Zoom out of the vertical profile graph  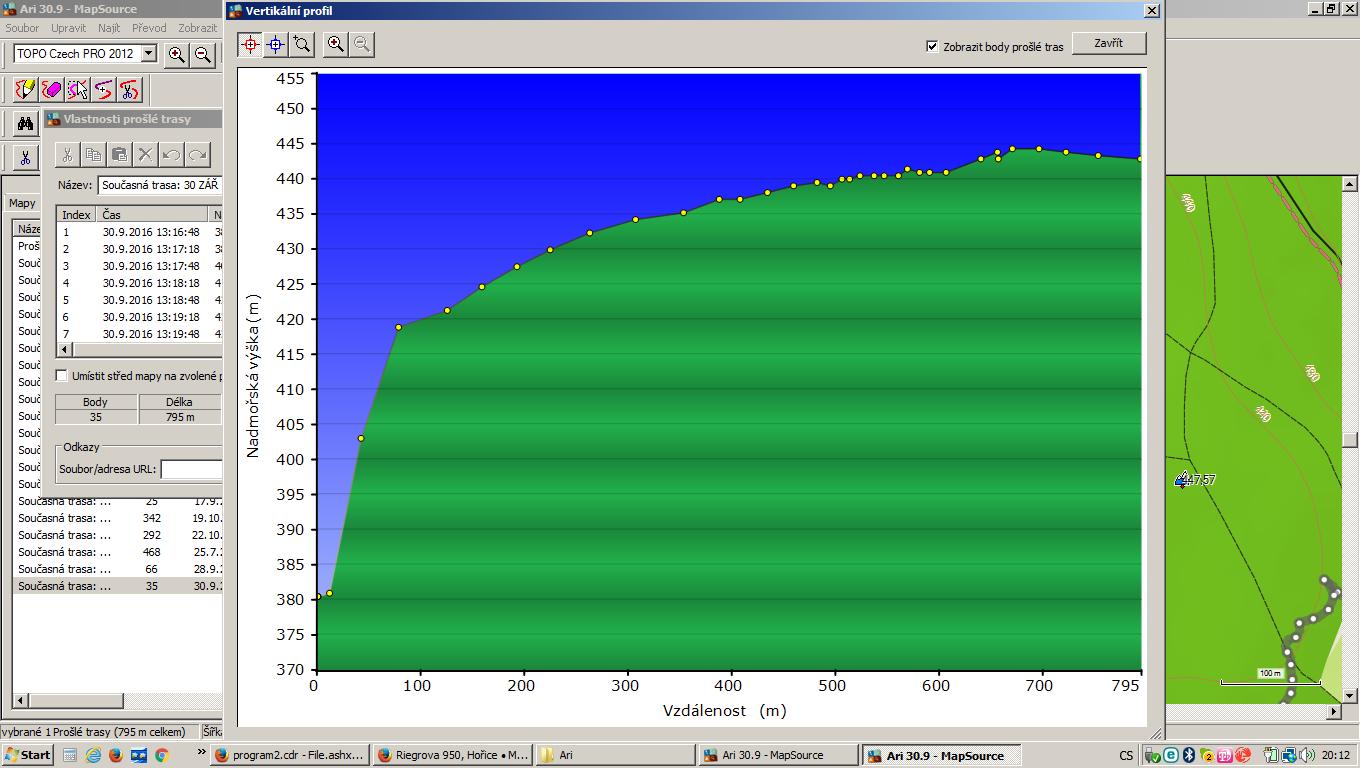point(362,44)
